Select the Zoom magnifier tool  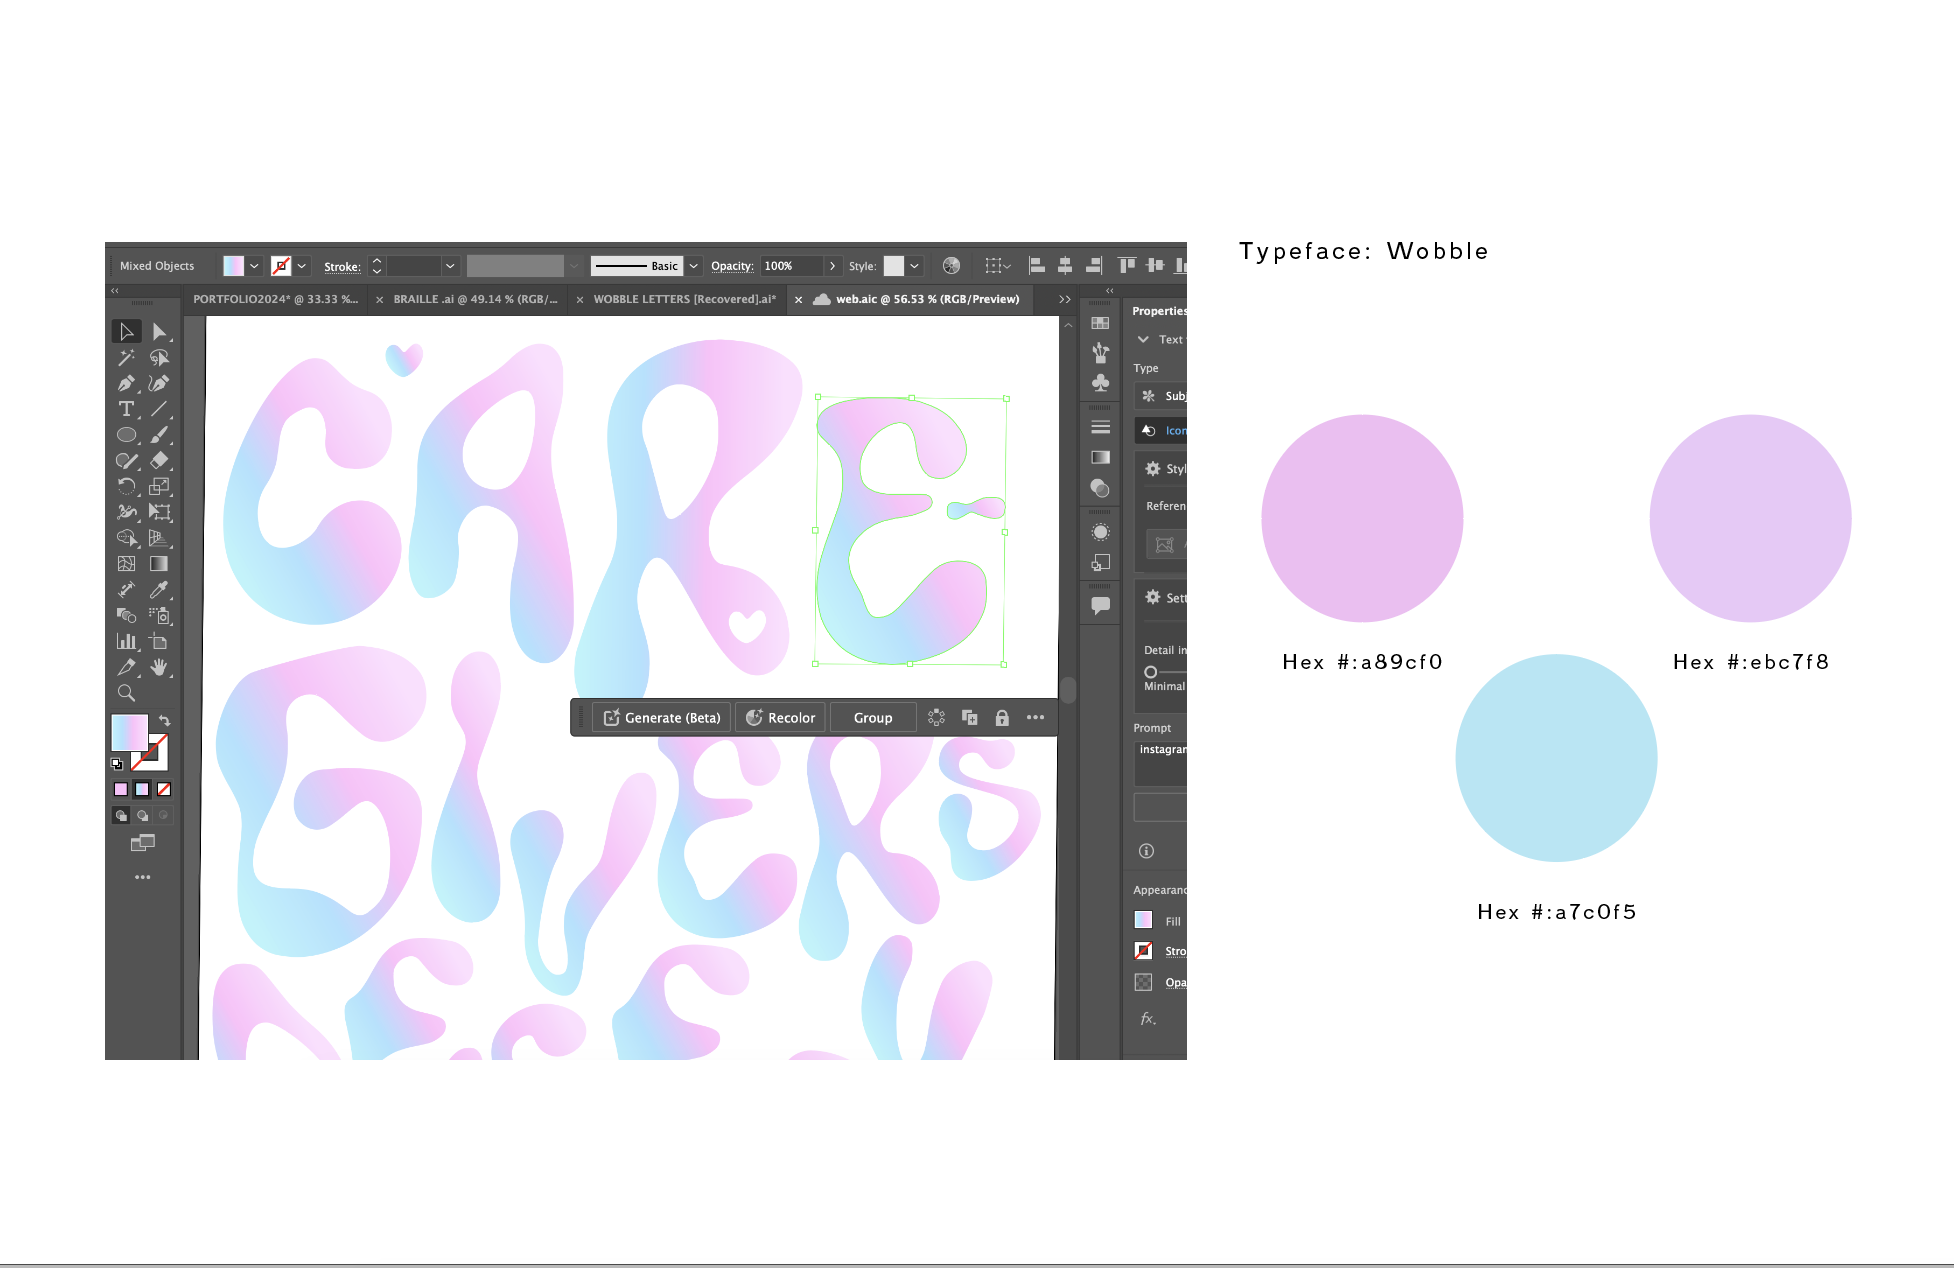coord(126,693)
